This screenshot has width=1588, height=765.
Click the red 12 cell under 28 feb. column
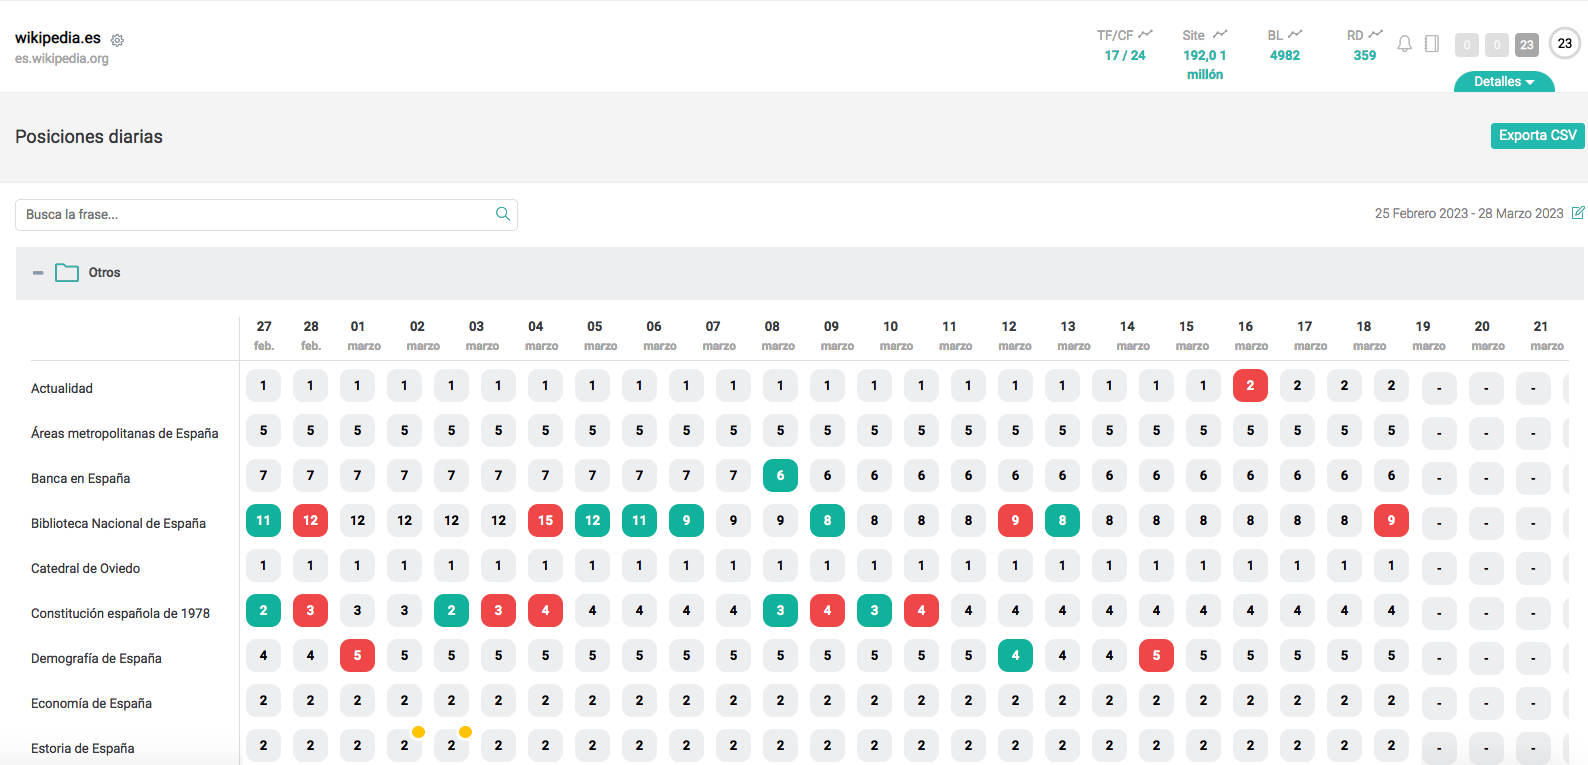point(310,520)
